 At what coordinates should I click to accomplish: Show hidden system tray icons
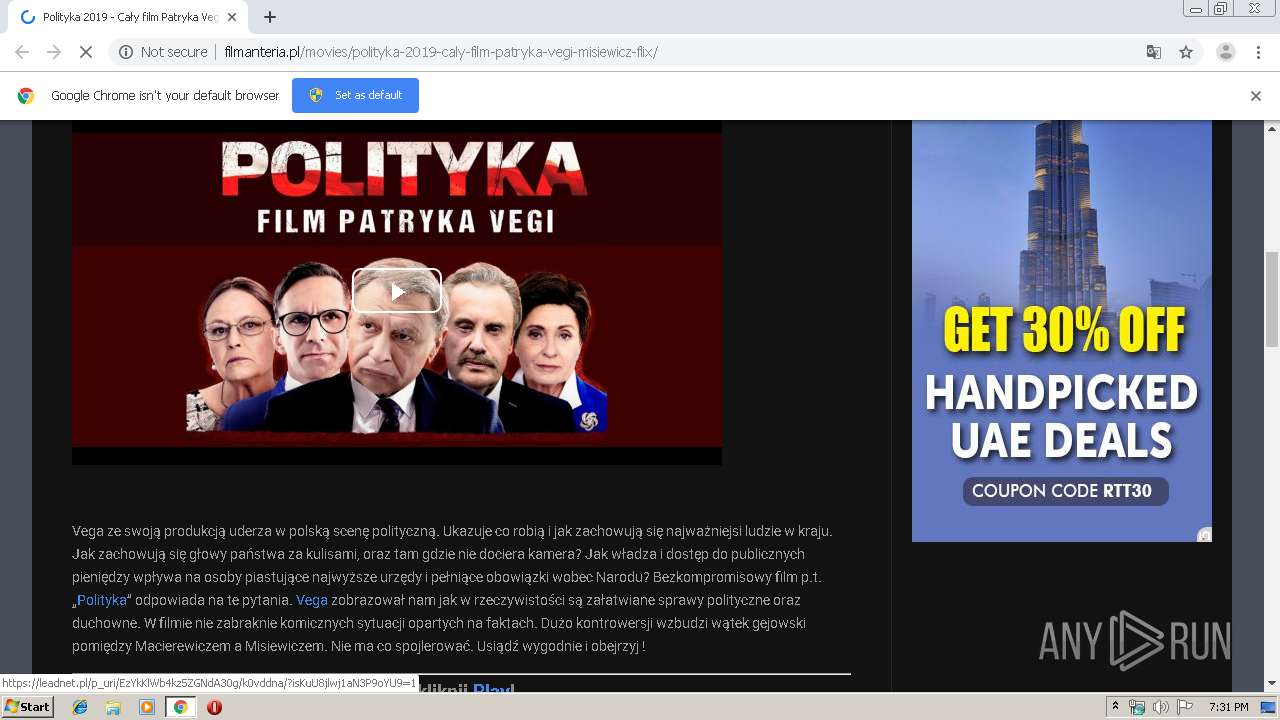[1116, 707]
